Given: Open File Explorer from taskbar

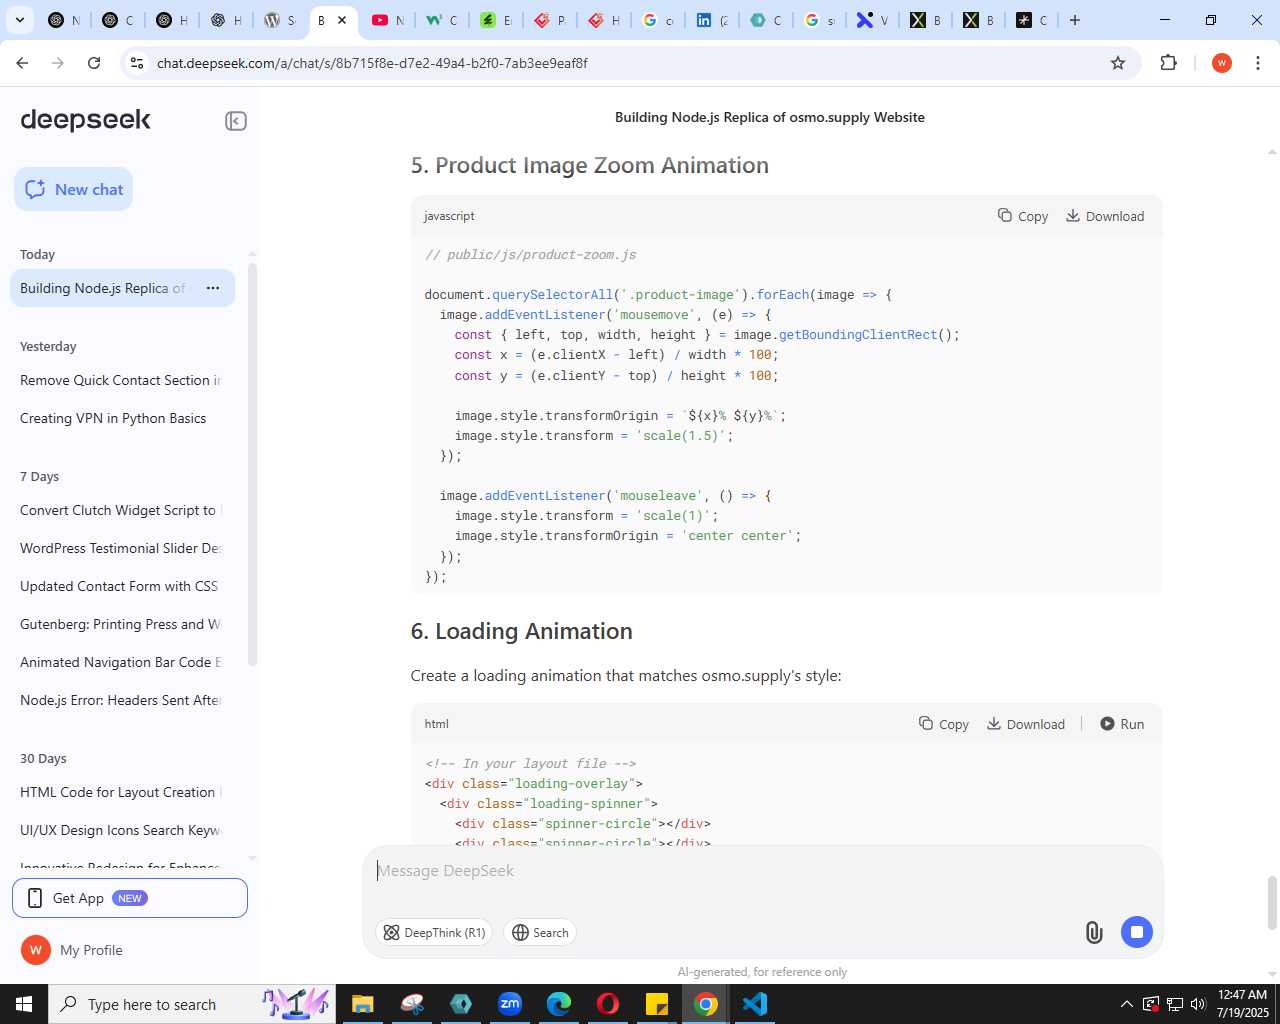Looking at the screenshot, I should click(x=362, y=1004).
